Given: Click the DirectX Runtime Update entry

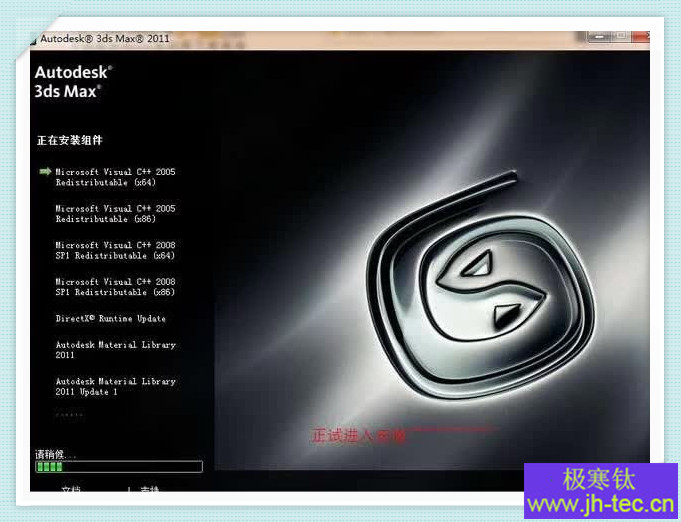Looking at the screenshot, I should coord(111,319).
